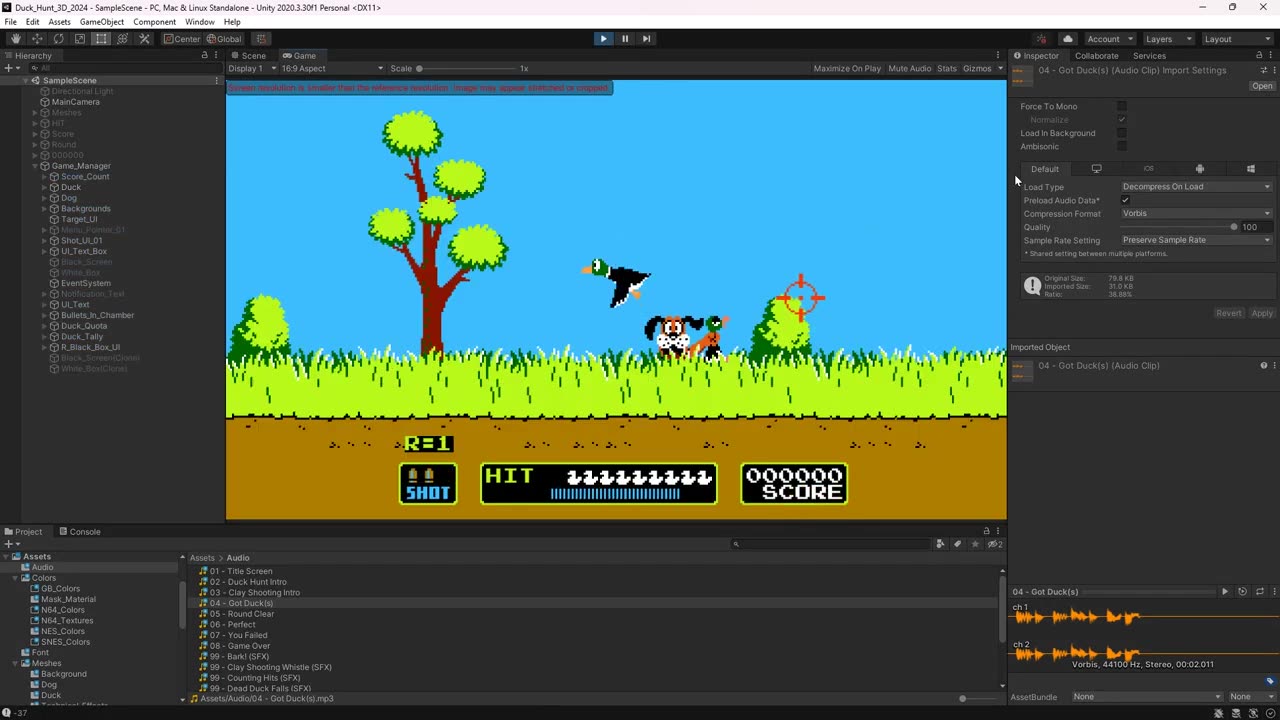This screenshot has width=1280, height=720.
Task: Play the audio clip preview
Action: pos(1225,592)
